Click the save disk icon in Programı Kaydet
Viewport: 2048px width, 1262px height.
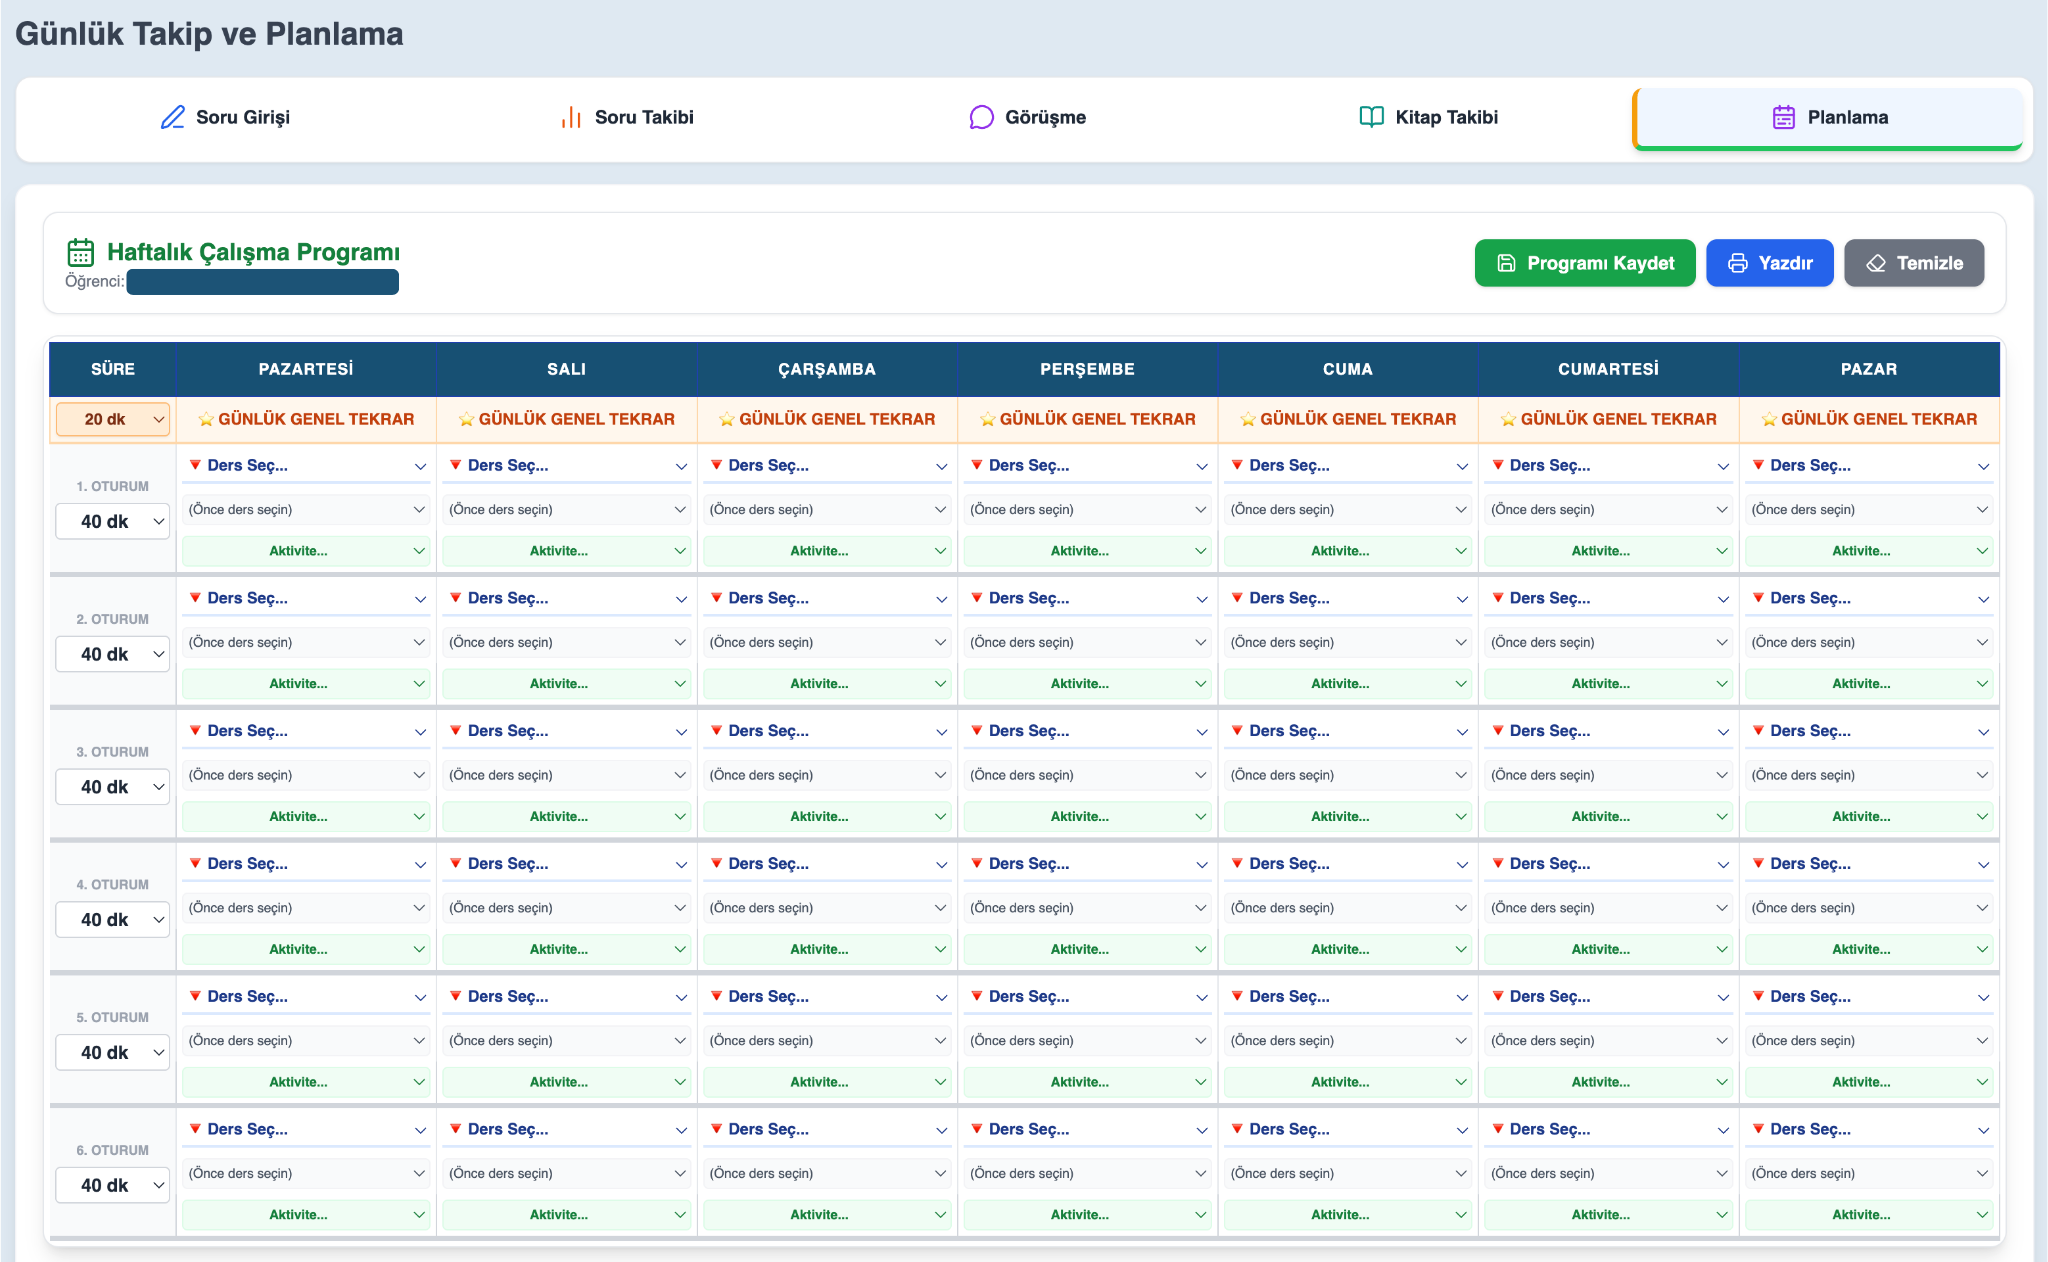(x=1507, y=263)
